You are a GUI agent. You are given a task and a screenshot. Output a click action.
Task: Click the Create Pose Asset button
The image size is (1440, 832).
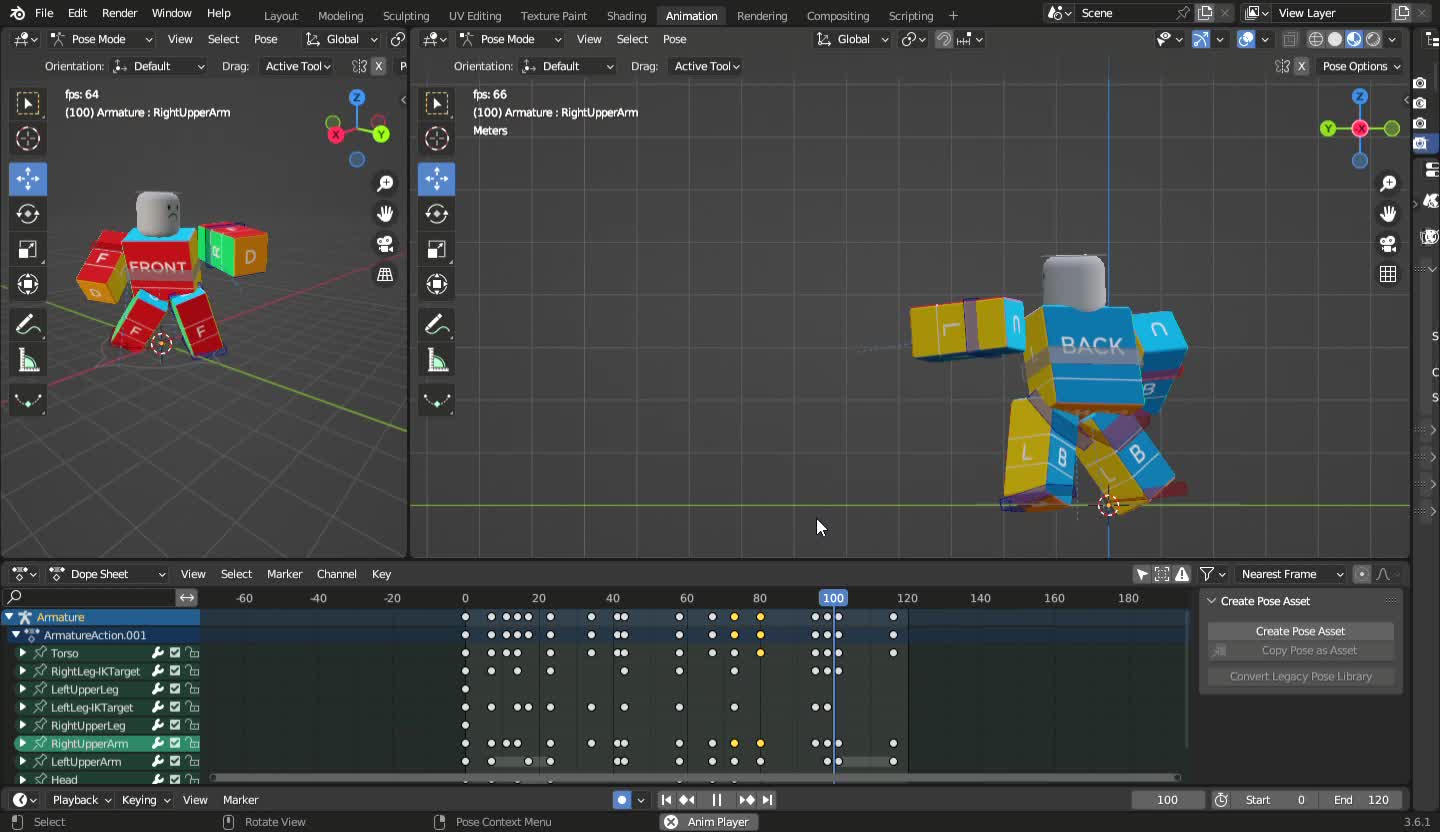pos(1300,631)
